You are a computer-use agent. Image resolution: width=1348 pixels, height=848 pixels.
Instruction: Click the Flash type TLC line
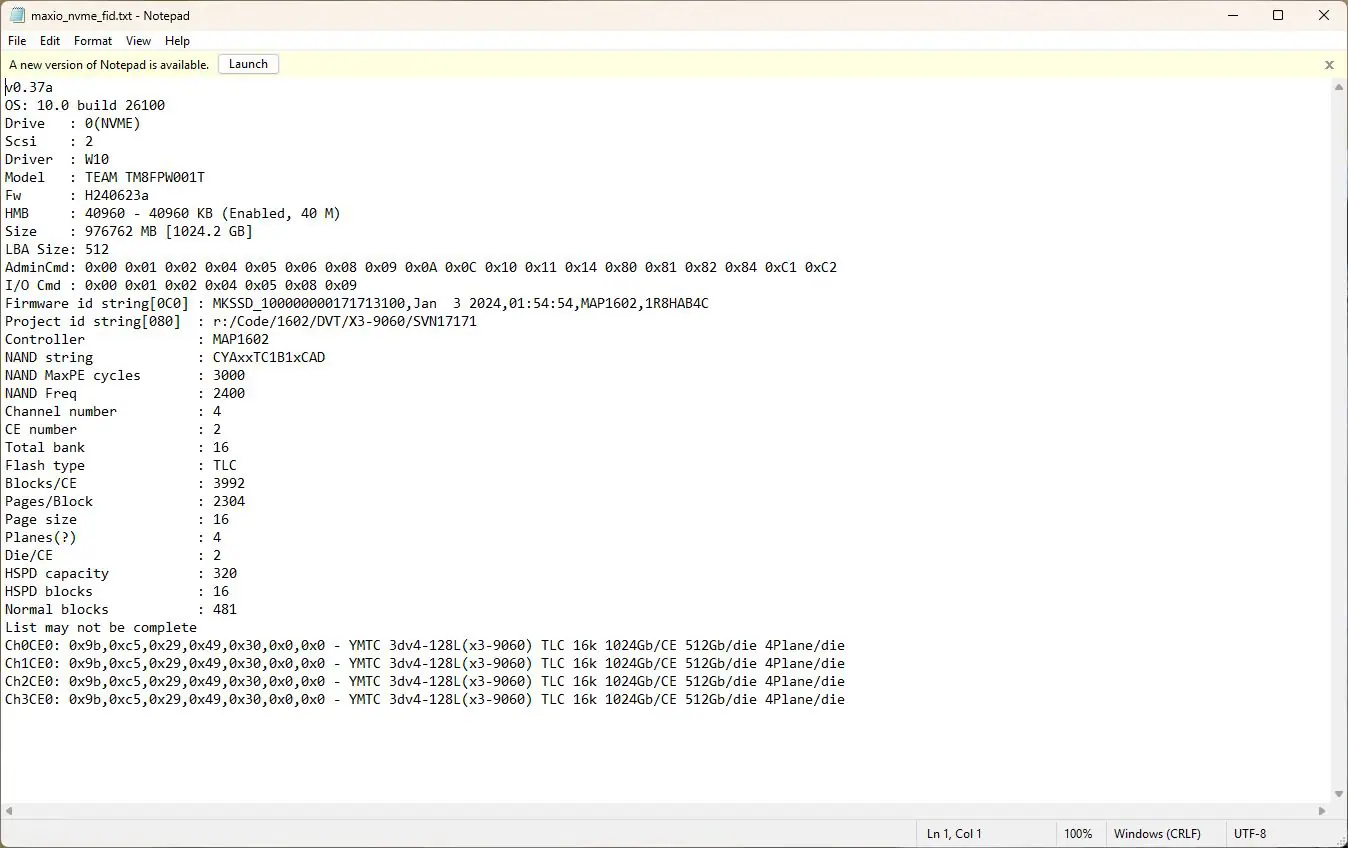coord(121,465)
